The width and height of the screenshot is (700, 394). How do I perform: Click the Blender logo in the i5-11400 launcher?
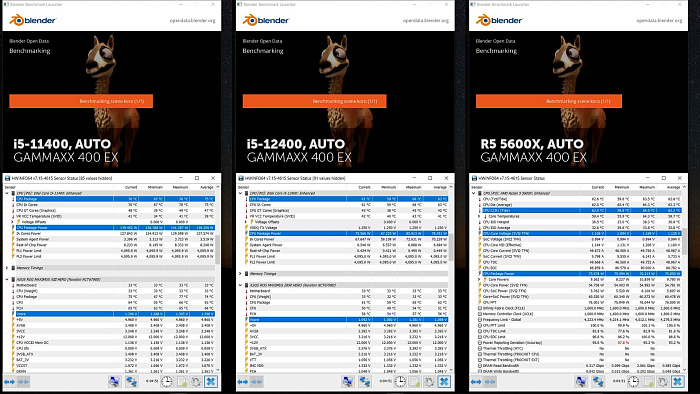click(33, 20)
